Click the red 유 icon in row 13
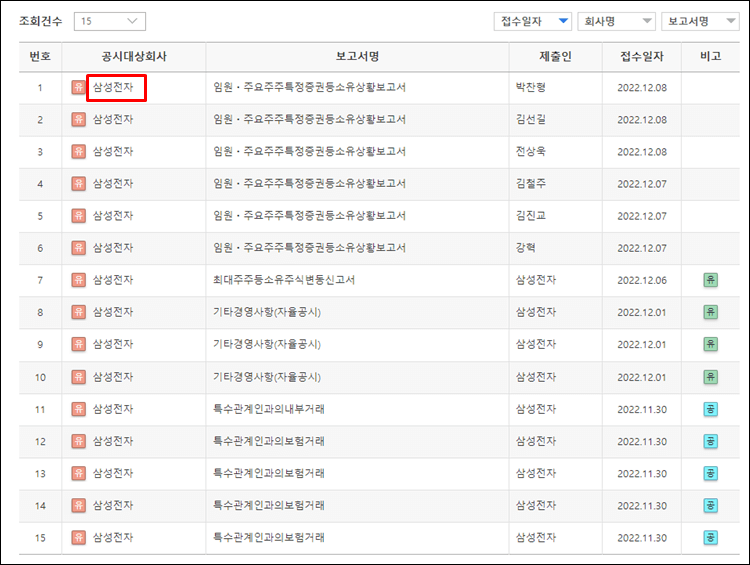Image resolution: width=750 pixels, height=565 pixels. click(x=78, y=473)
